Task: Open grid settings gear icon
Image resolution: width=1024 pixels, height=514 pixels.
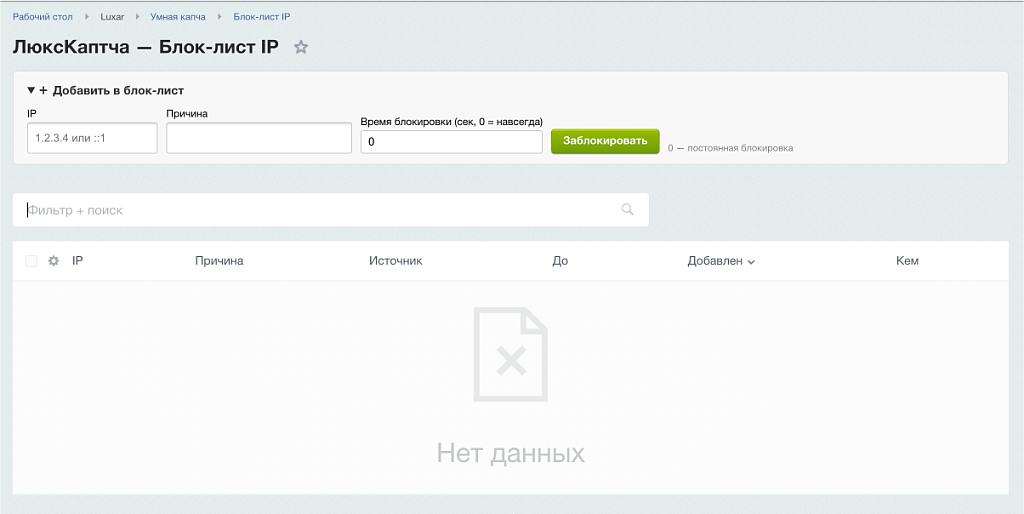Action: pyautogui.click(x=54, y=261)
